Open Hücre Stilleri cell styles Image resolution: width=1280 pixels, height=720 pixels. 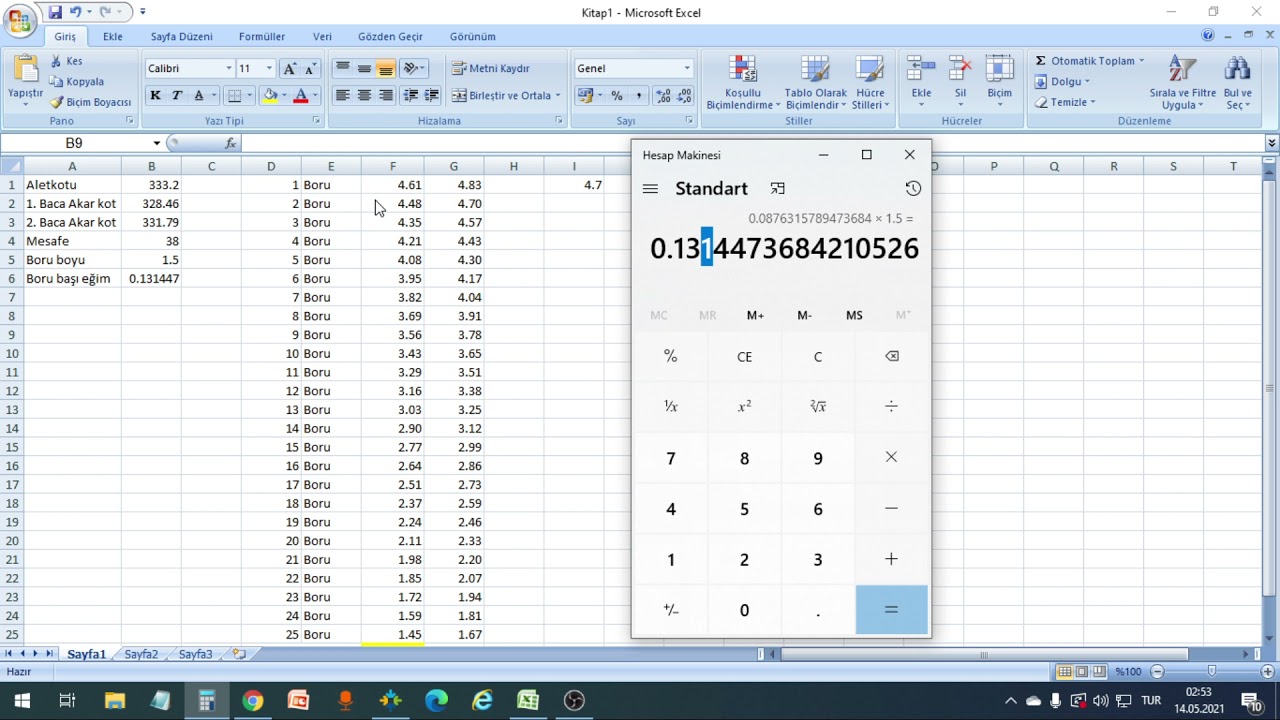click(x=870, y=82)
